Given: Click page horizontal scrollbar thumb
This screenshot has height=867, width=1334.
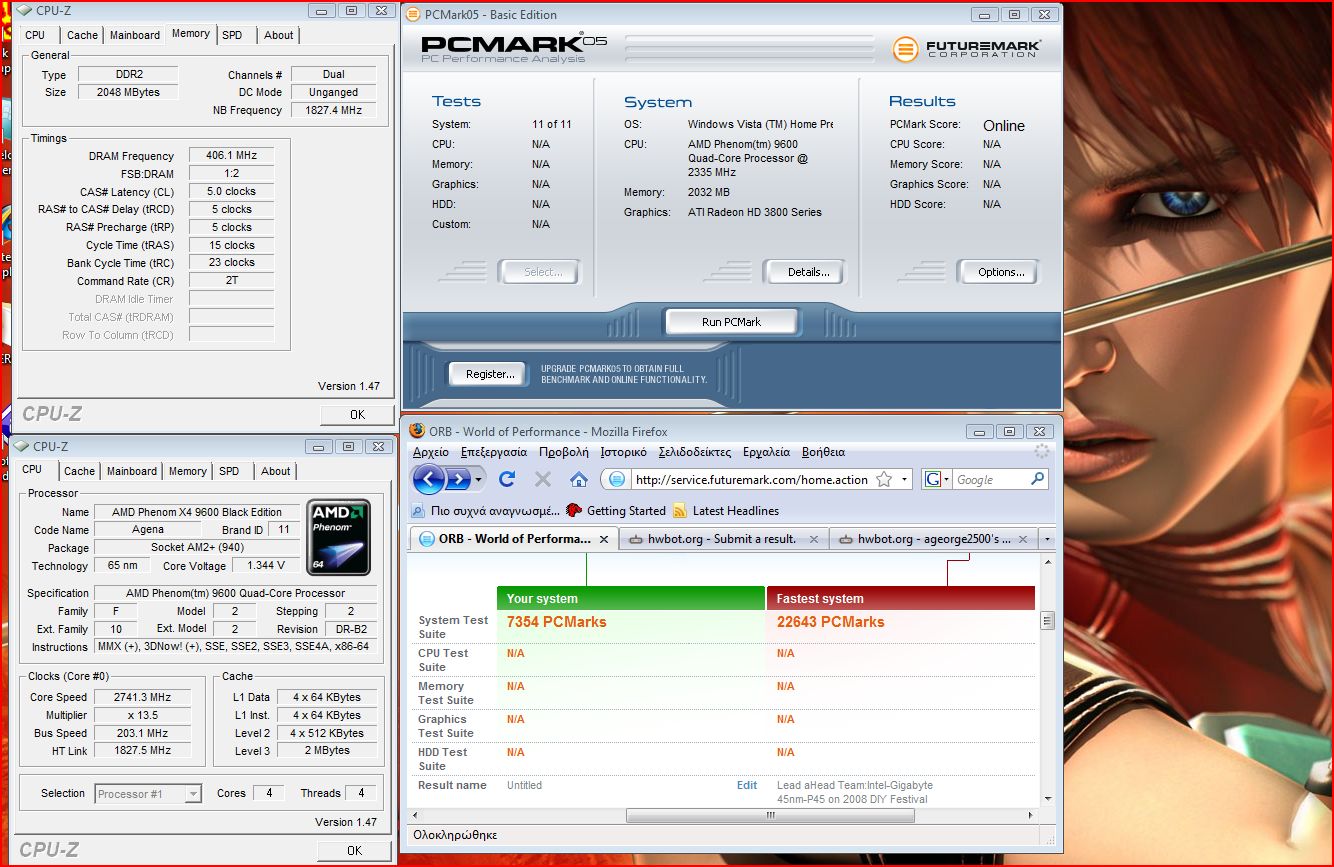Looking at the screenshot, I should 771,815.
